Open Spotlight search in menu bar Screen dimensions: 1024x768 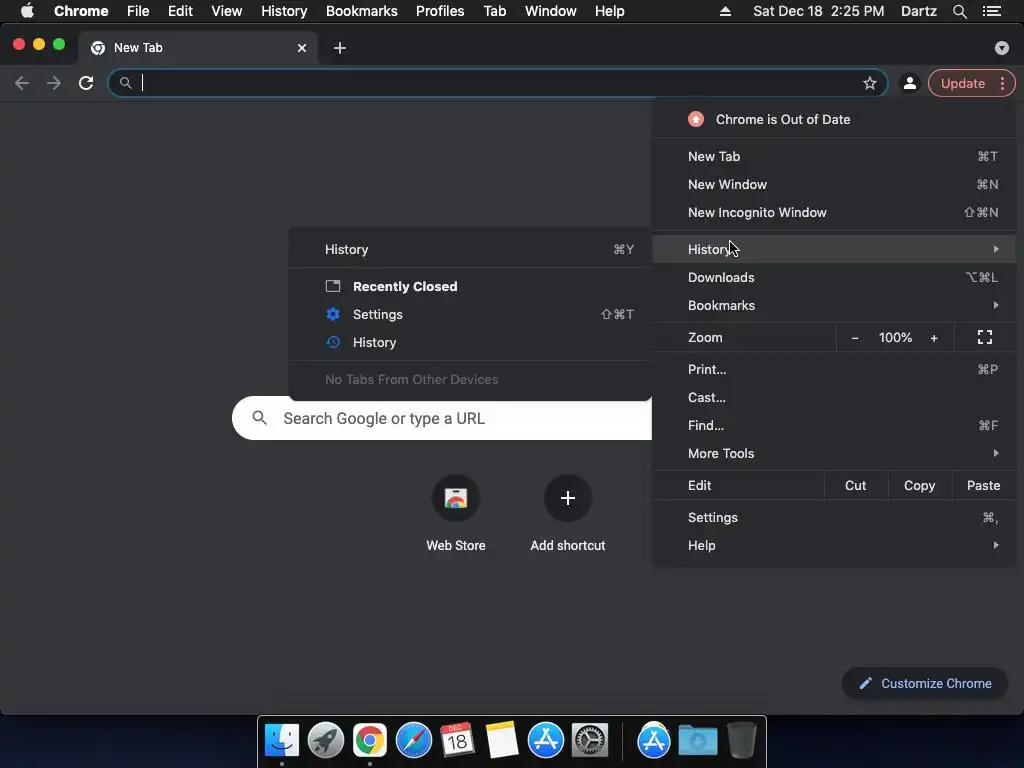point(959,11)
